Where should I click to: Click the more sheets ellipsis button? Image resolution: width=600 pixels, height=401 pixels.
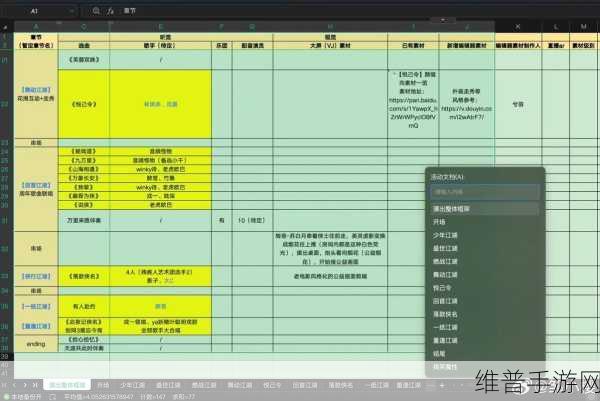[430, 385]
